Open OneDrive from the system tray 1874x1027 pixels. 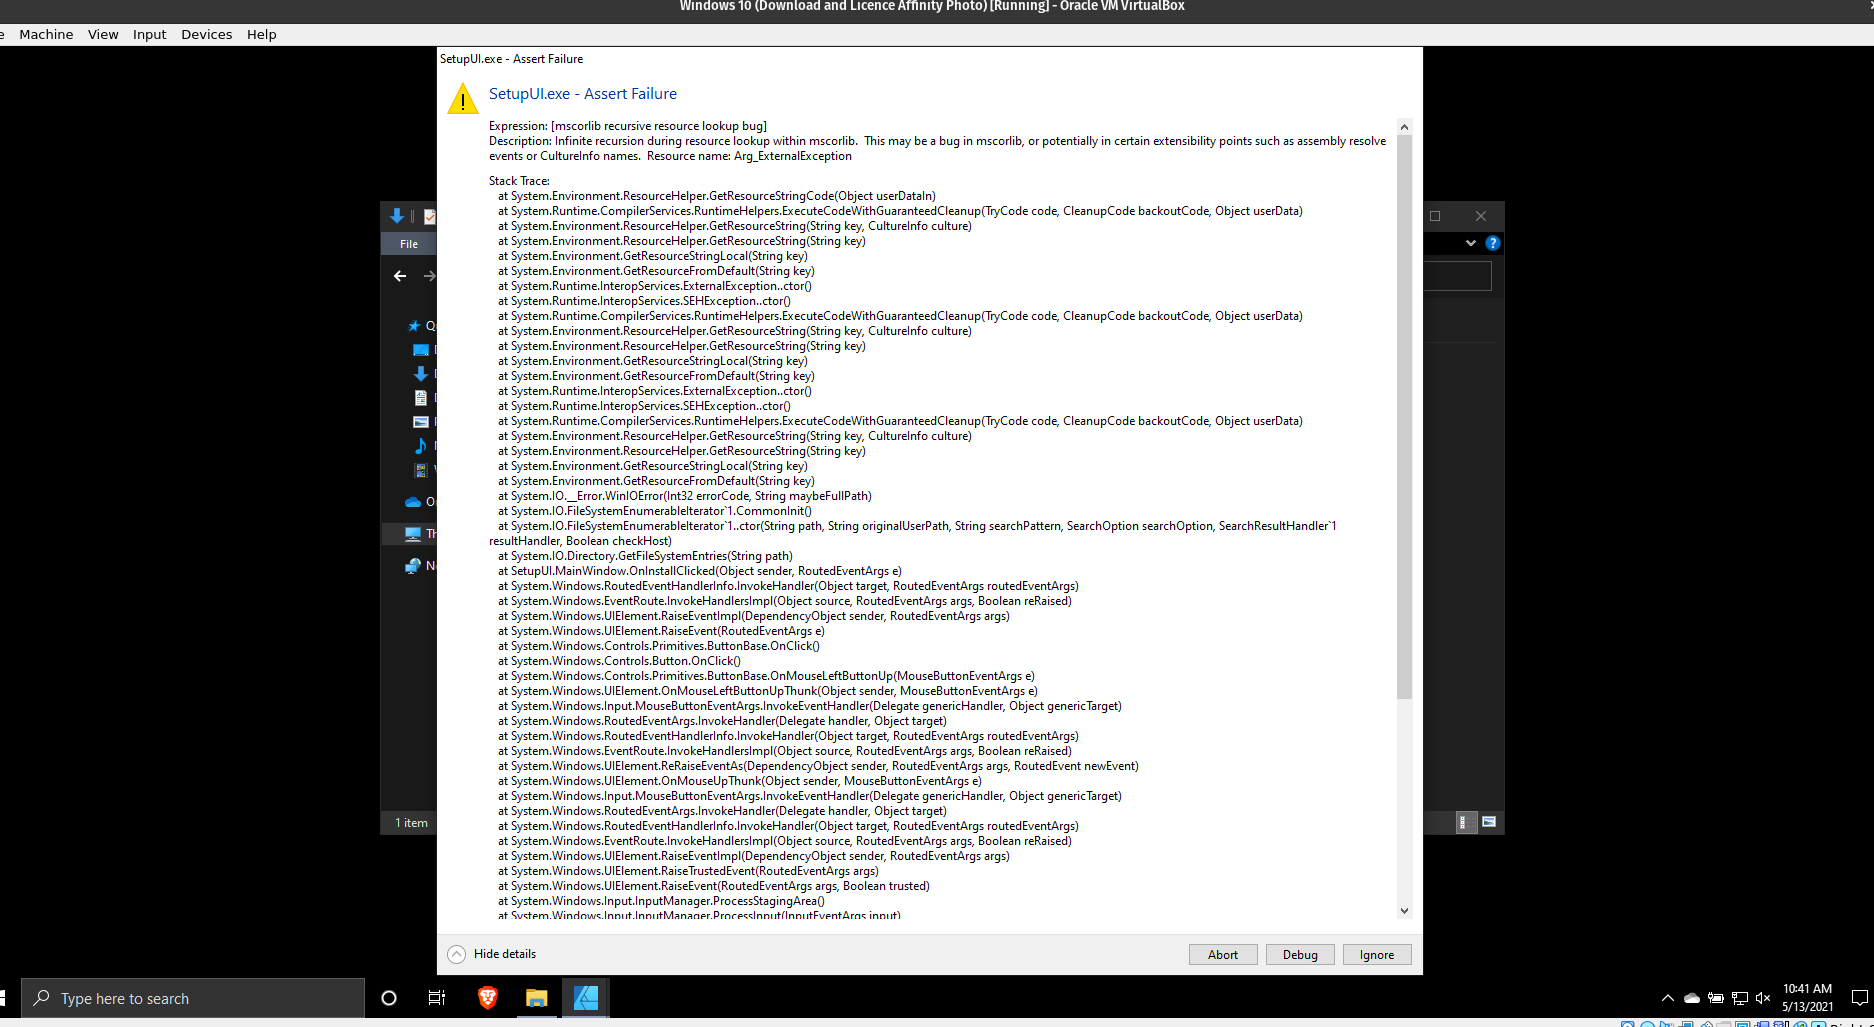coord(1691,997)
